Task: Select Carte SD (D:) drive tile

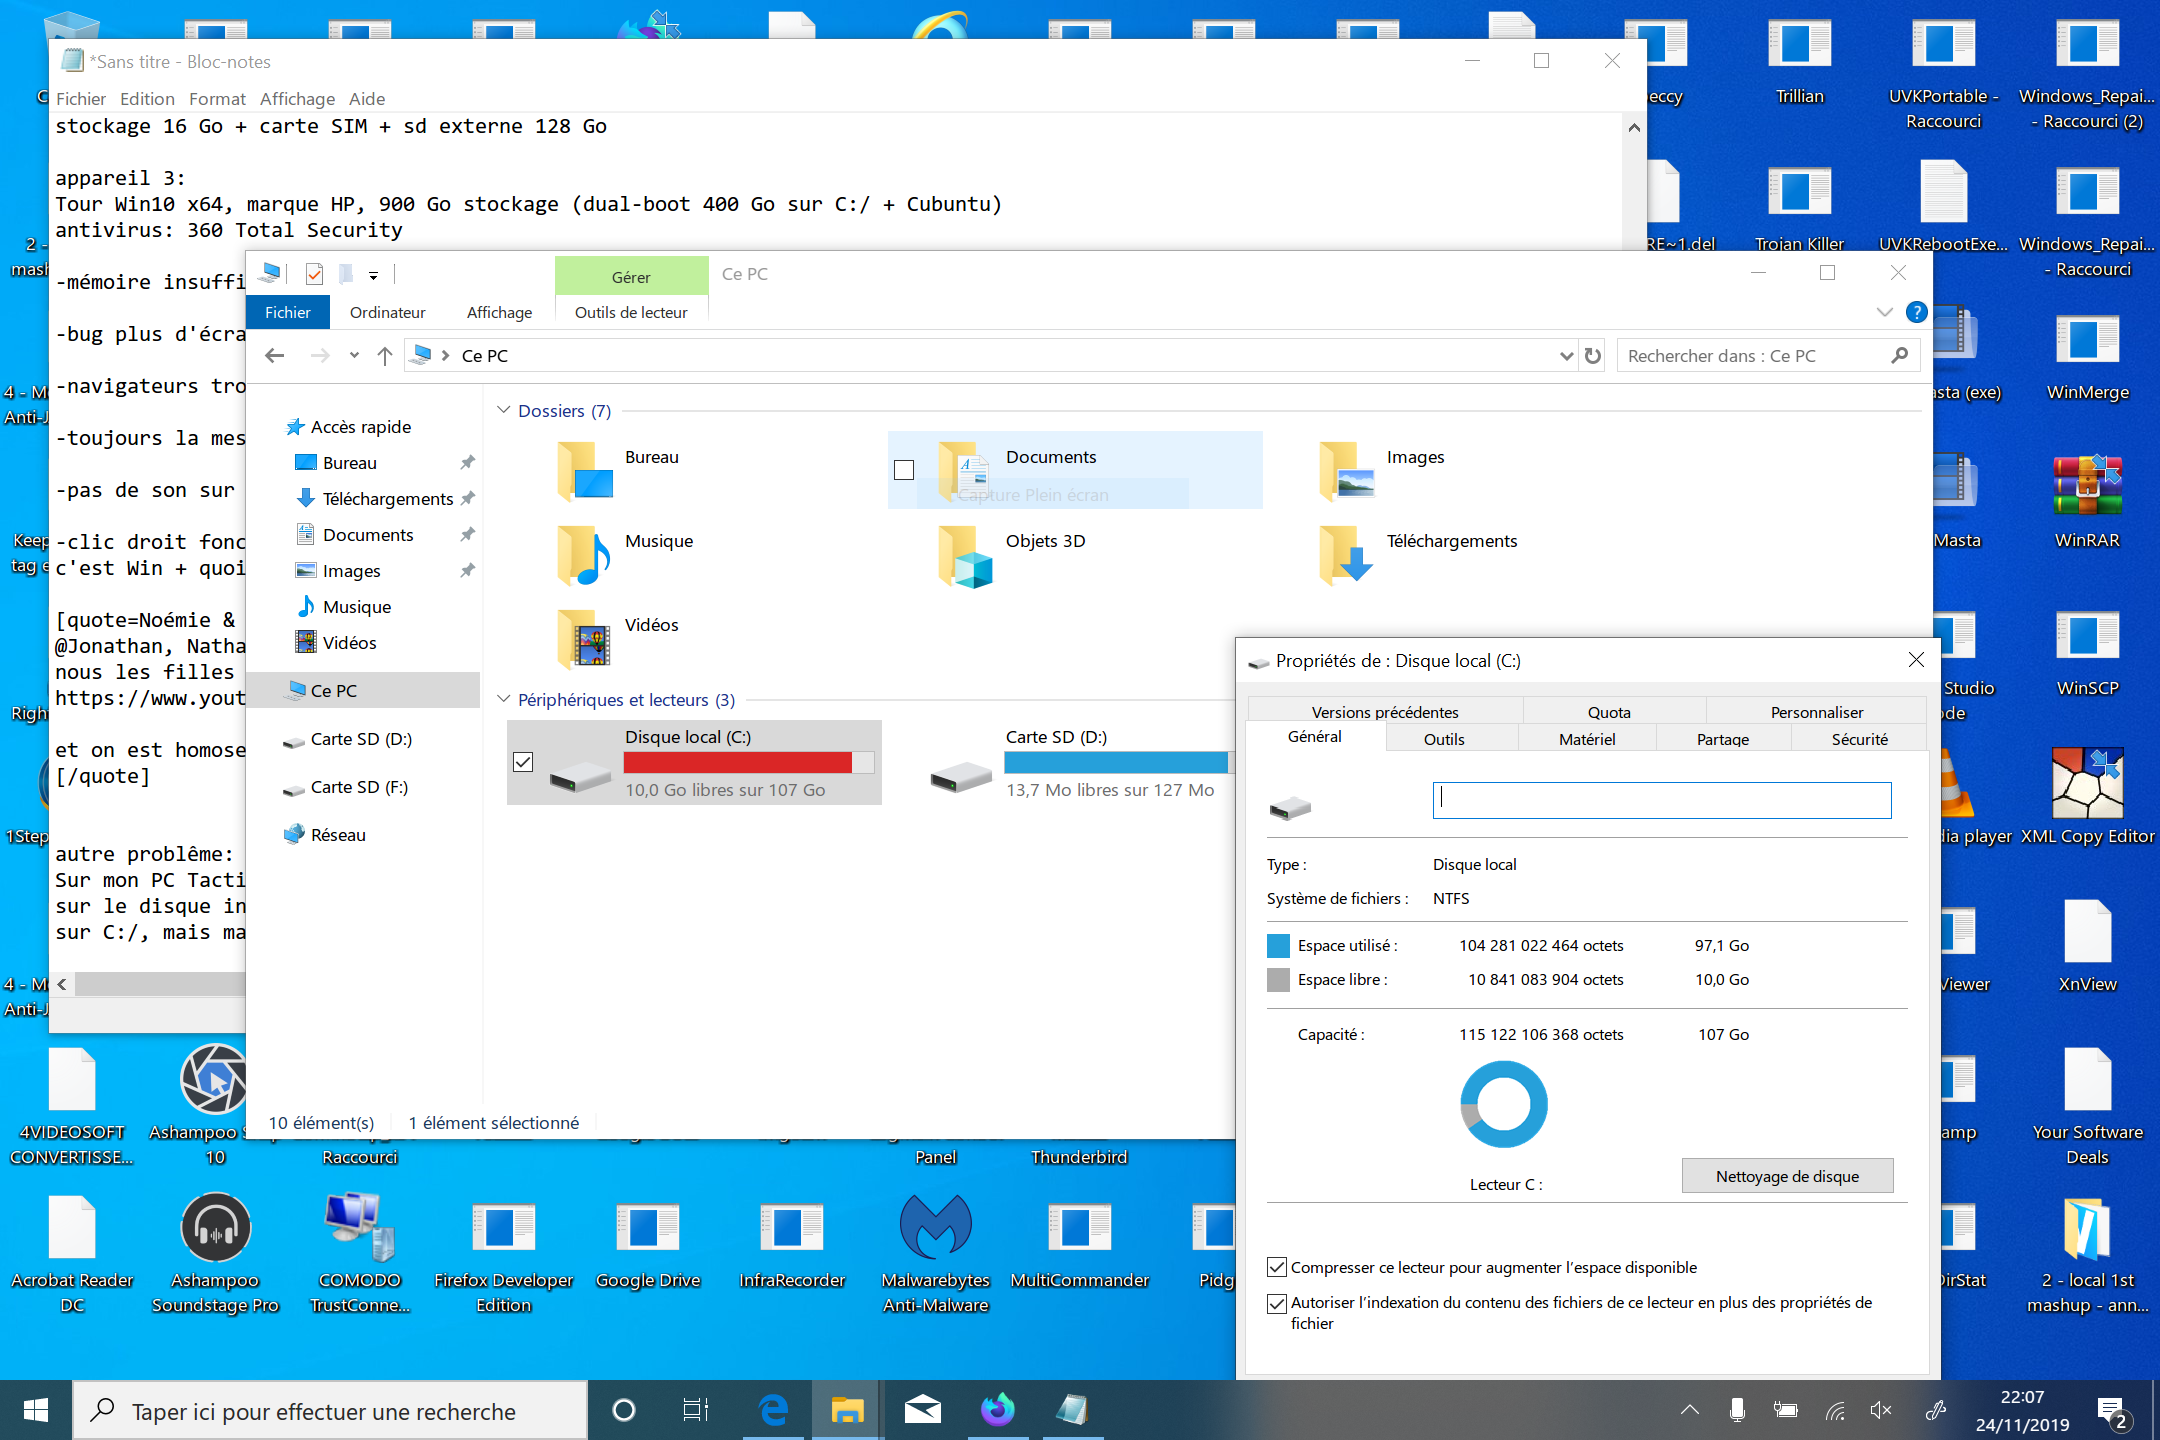Action: pos(1075,763)
